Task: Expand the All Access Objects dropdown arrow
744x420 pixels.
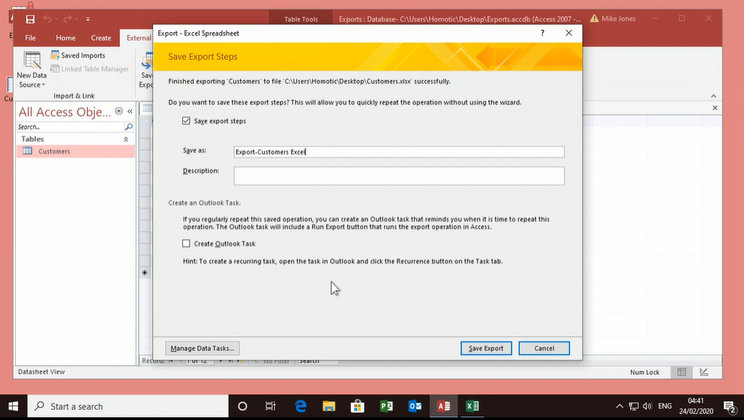Action: coord(119,112)
